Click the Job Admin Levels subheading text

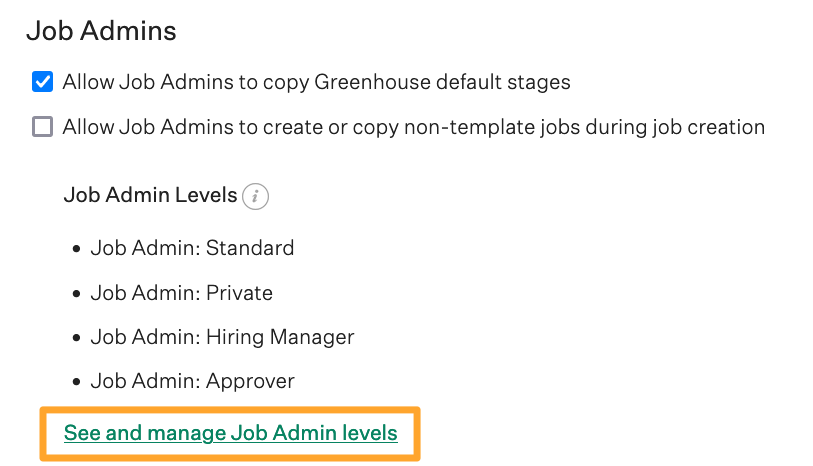(x=150, y=195)
